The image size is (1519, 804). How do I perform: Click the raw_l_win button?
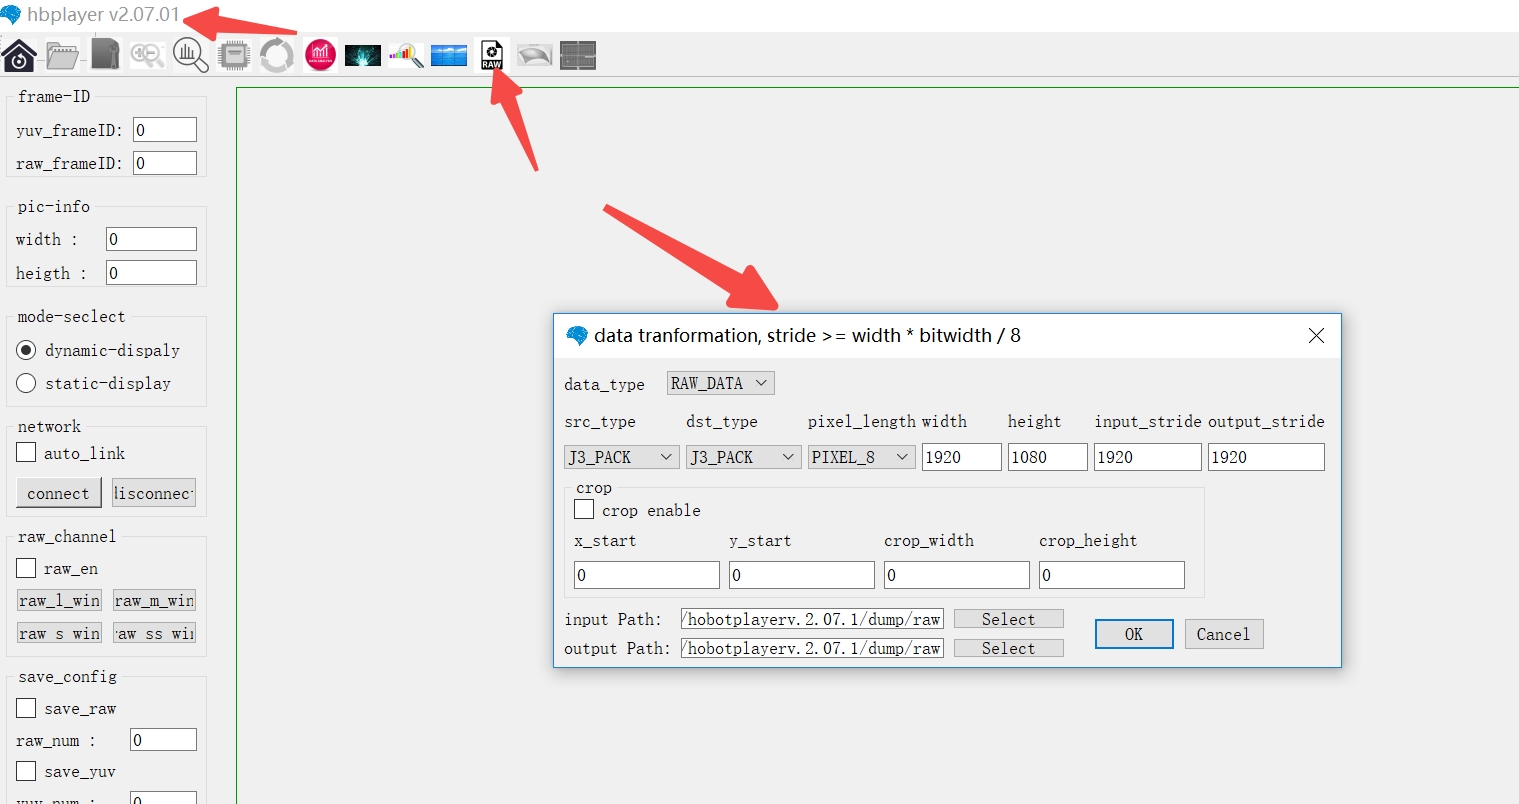(x=59, y=600)
